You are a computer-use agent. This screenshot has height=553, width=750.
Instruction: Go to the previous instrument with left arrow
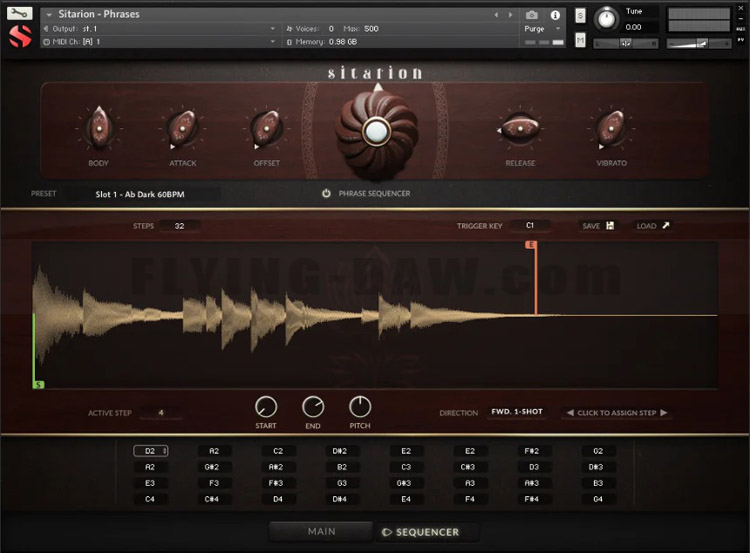pos(496,15)
